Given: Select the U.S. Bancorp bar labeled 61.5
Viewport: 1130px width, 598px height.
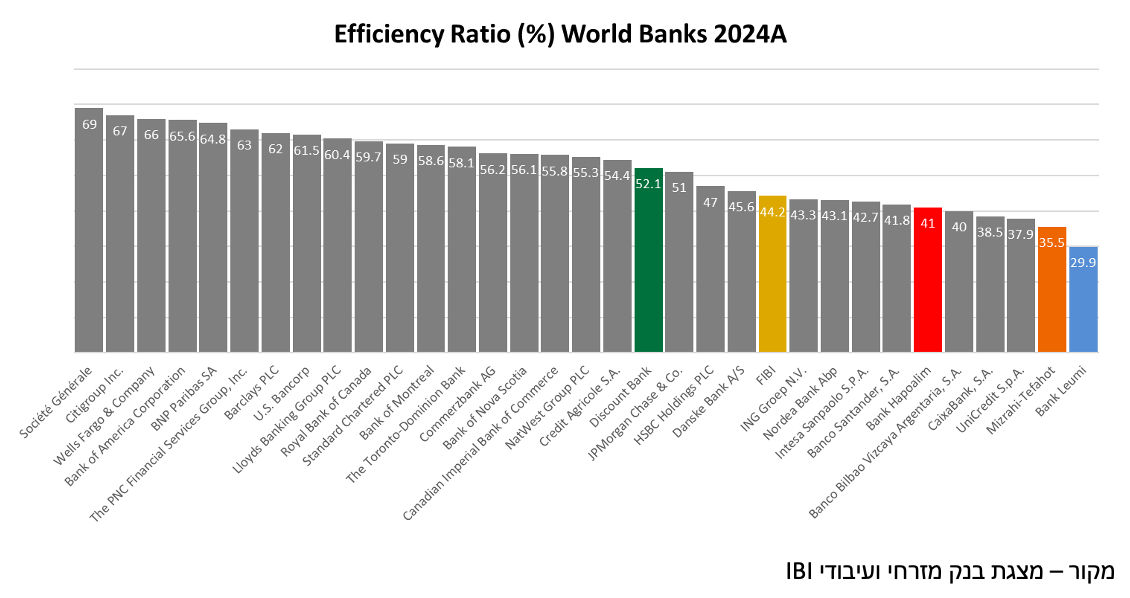Looking at the screenshot, I should click(306, 244).
